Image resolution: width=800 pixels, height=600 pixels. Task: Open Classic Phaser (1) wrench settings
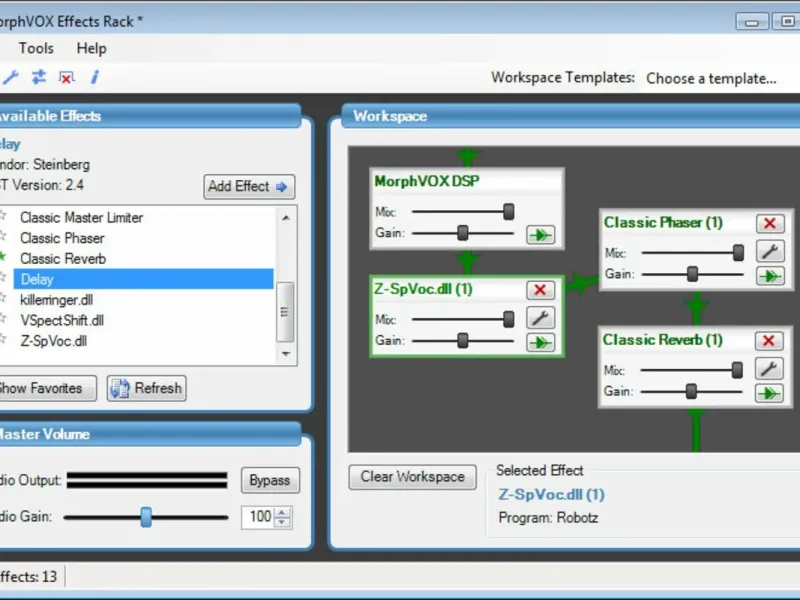point(770,252)
